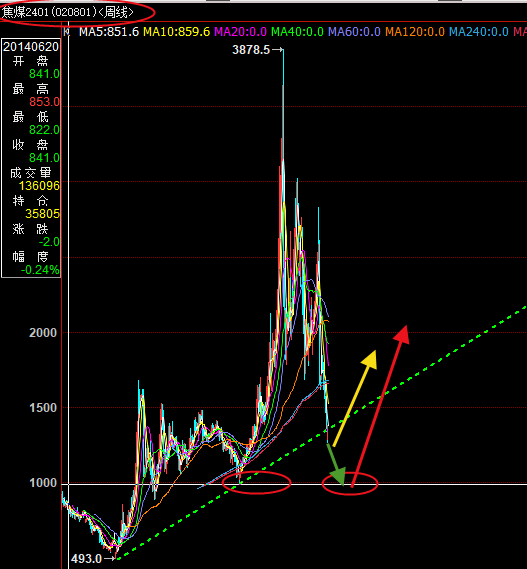The image size is (527, 569).
Task: Select the MA10:859.6 moving average label
Action: (x=176, y=32)
